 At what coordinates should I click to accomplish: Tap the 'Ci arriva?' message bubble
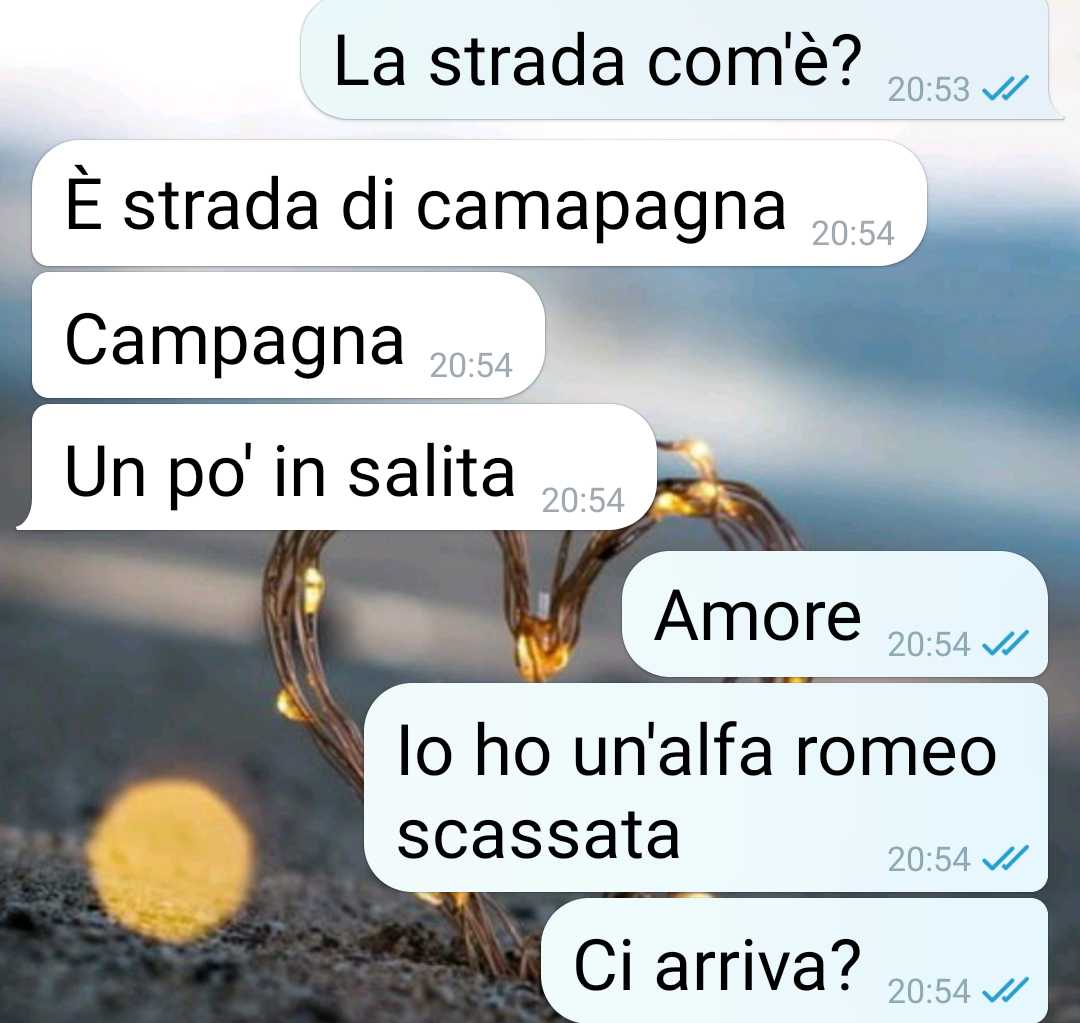[795, 960]
